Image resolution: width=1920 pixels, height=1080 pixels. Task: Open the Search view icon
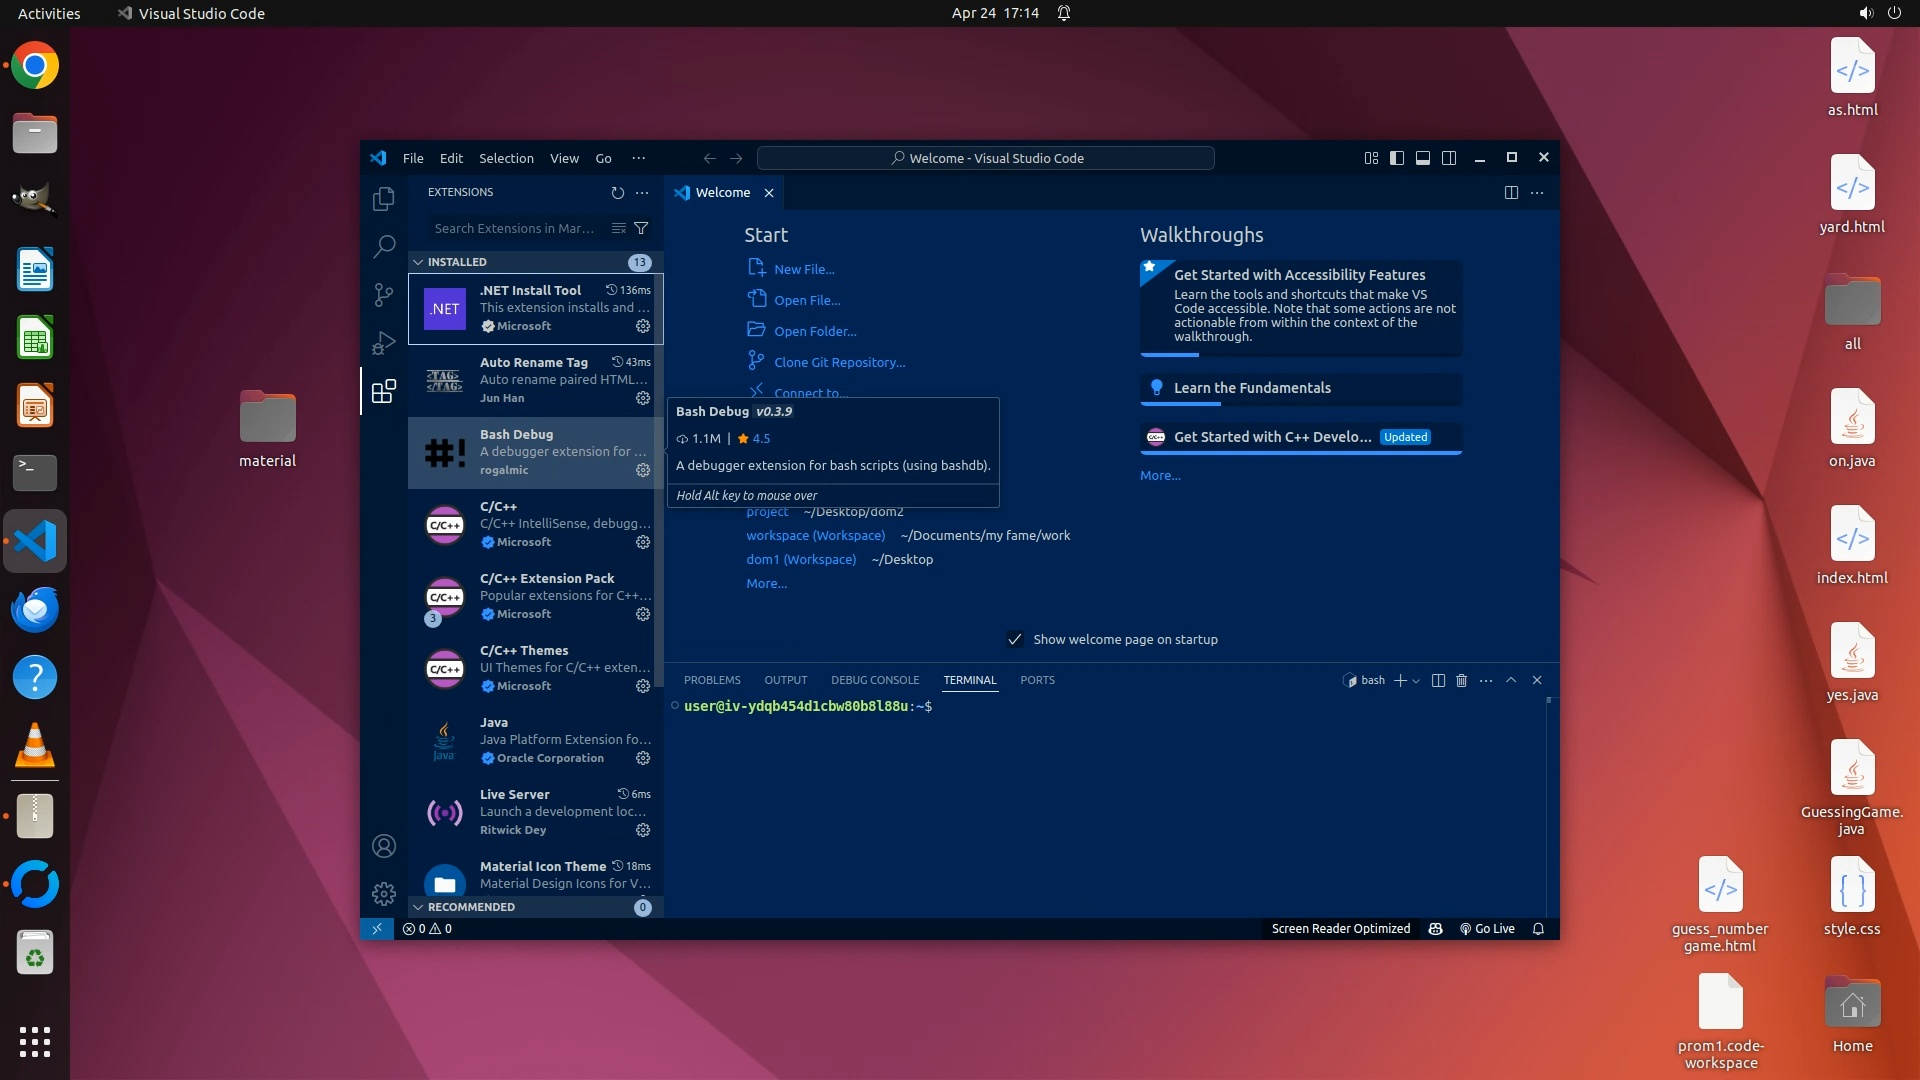pos(384,246)
